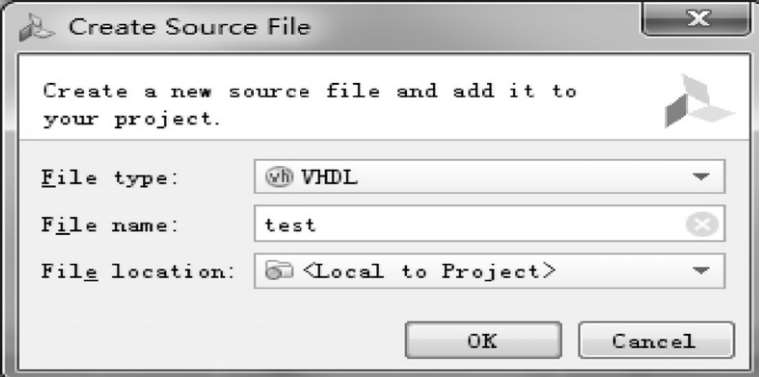The image size is (768, 377).
Task: Click the header description text
Action: pyautogui.click(x=309, y=105)
